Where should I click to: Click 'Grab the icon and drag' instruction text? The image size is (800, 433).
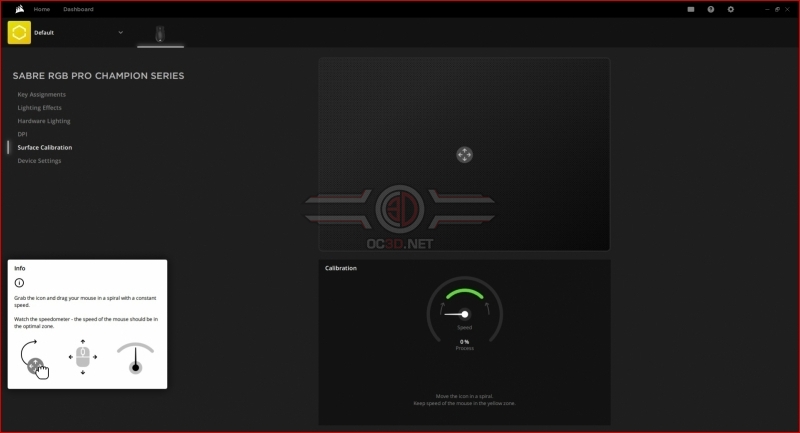point(85,301)
